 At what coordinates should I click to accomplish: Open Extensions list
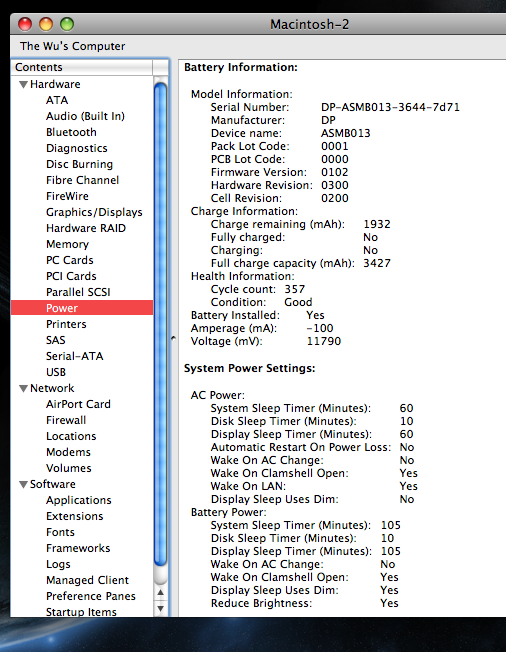(x=74, y=516)
